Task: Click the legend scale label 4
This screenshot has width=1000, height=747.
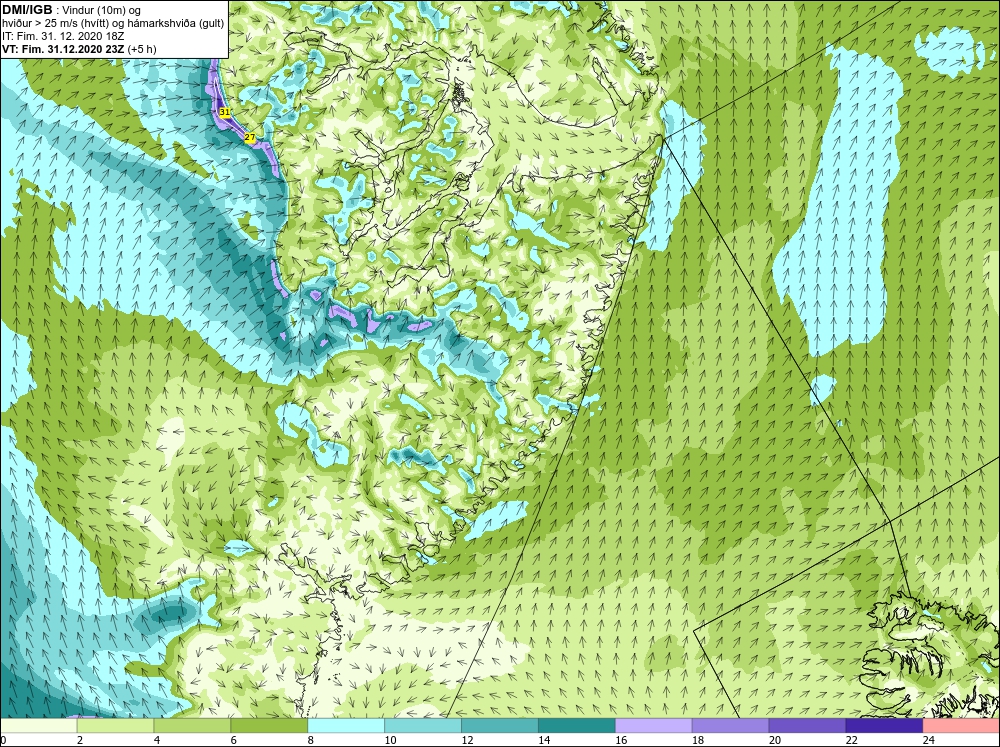Action: (157, 740)
